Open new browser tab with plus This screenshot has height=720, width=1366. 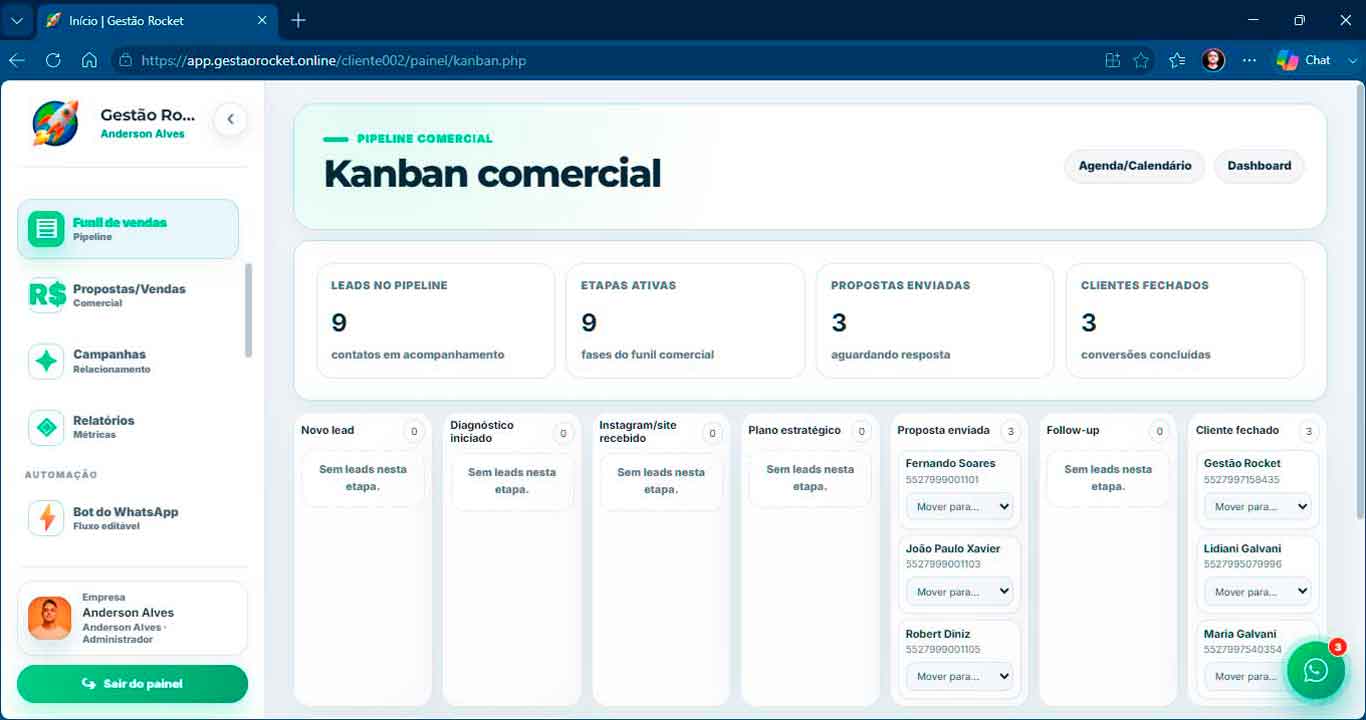(x=298, y=20)
